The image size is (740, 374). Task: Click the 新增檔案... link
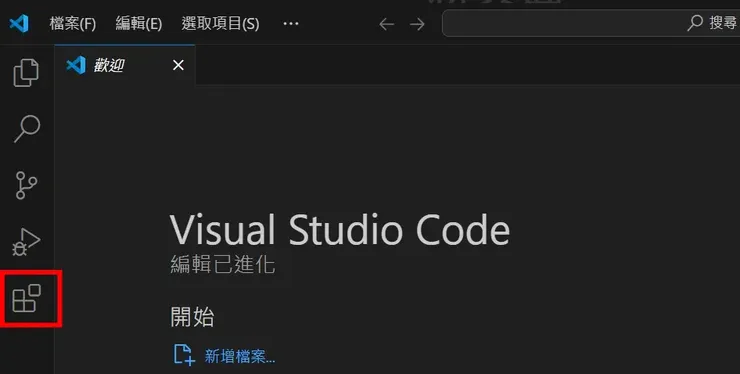coord(240,356)
